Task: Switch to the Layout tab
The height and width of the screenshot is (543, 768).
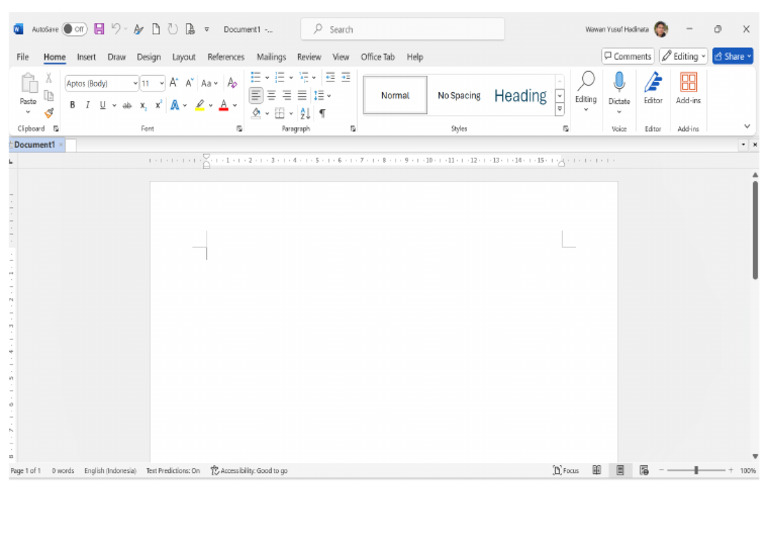Action: pos(184,57)
